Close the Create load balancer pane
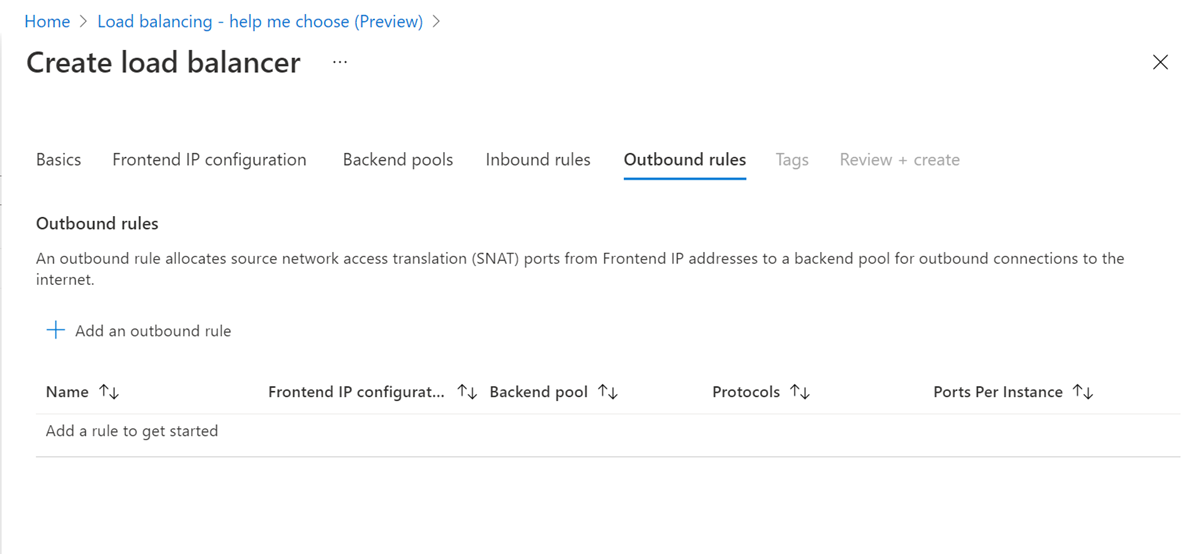Screen dimensions: 1200x554 [x=1160, y=62]
